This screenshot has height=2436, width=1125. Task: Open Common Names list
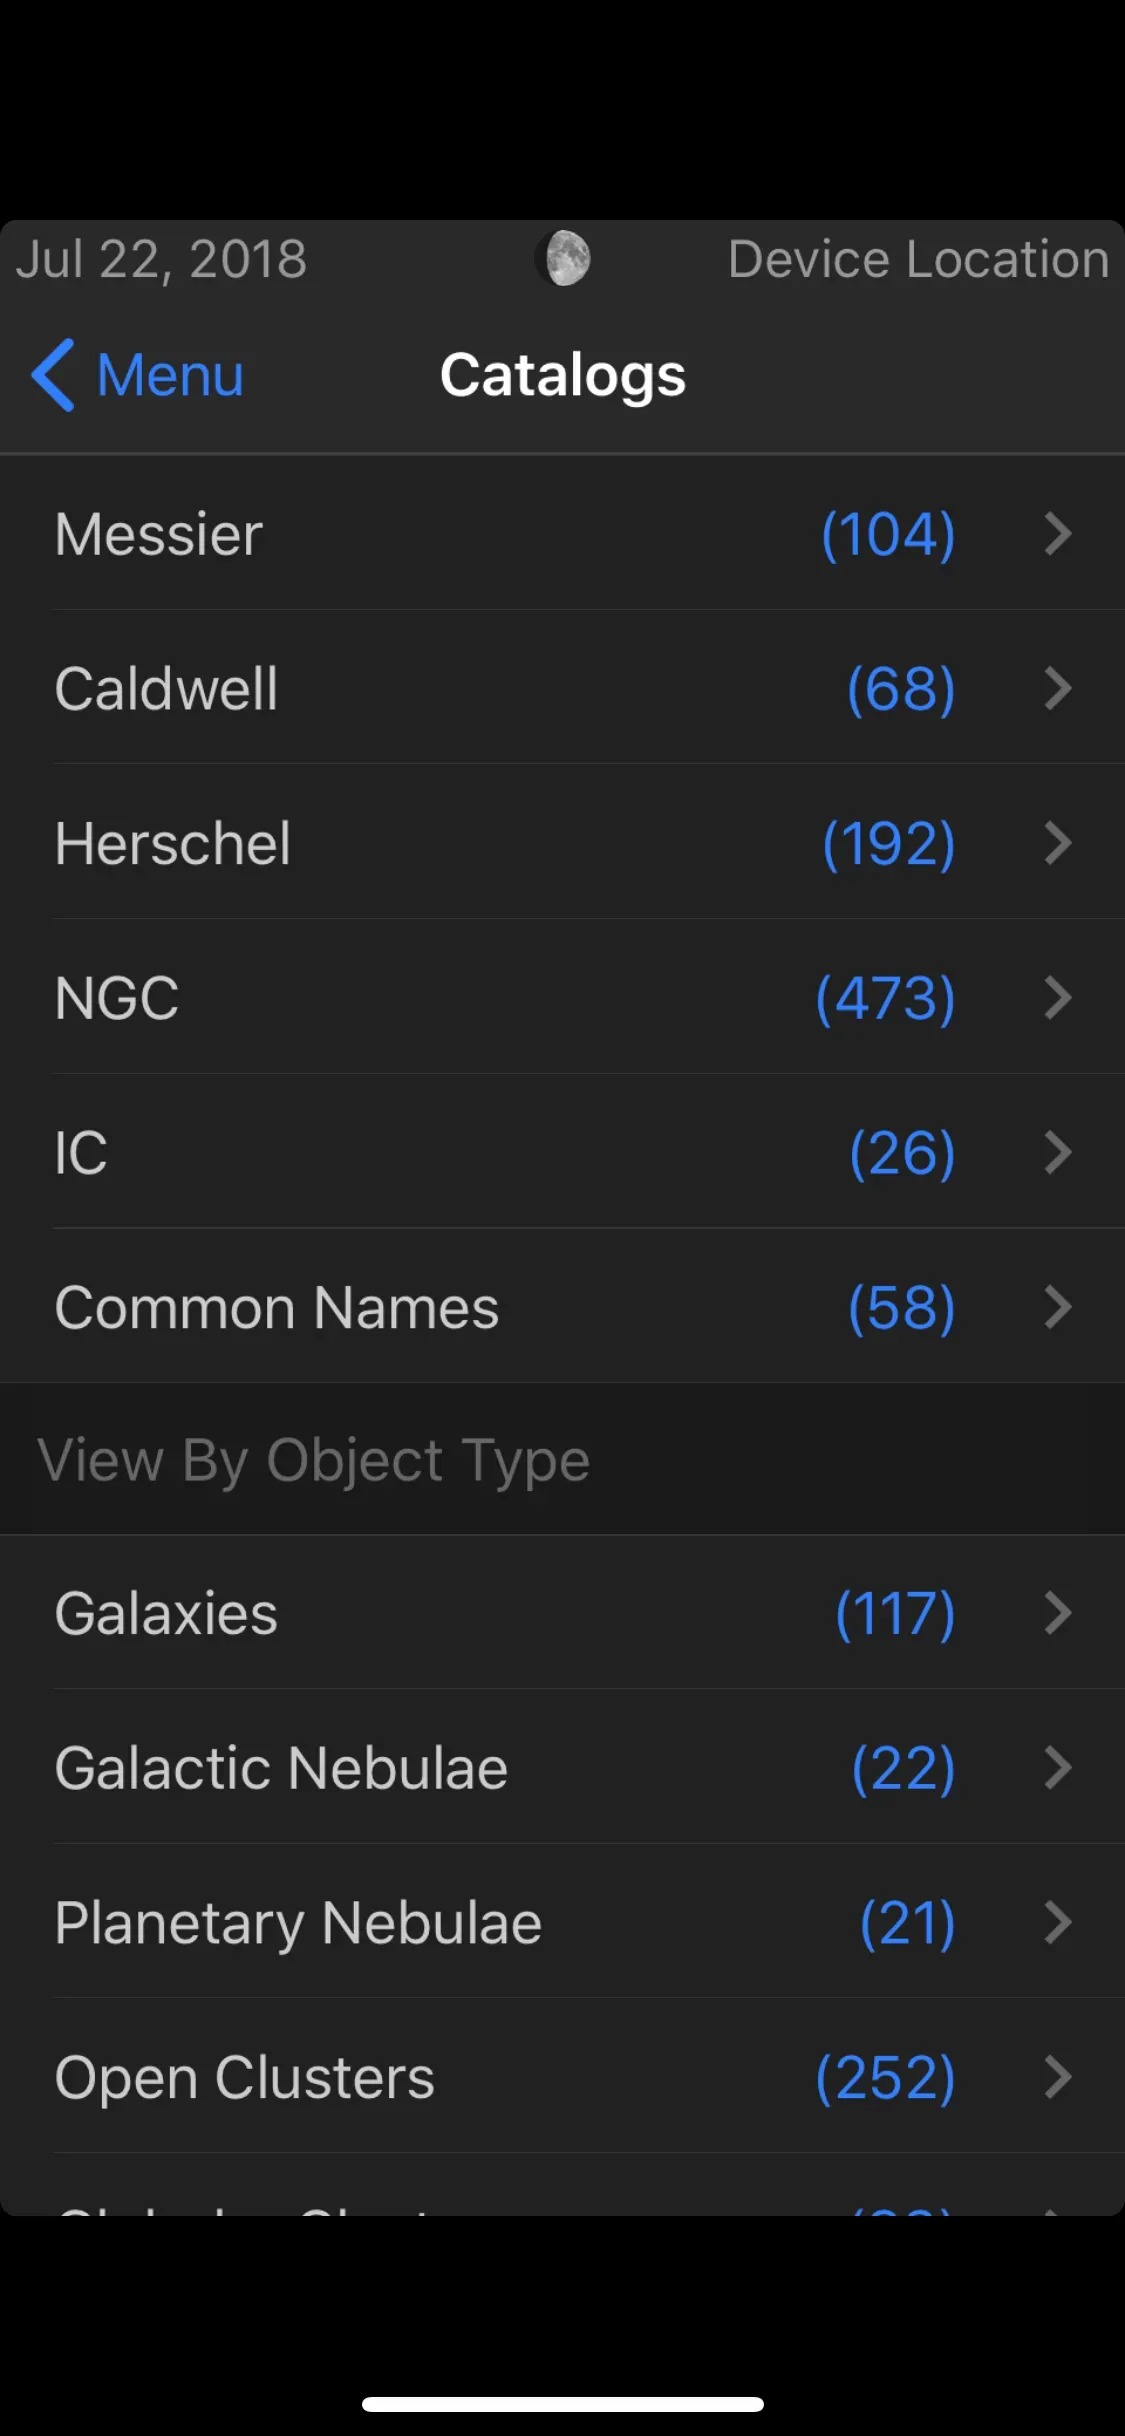[x=277, y=1308]
